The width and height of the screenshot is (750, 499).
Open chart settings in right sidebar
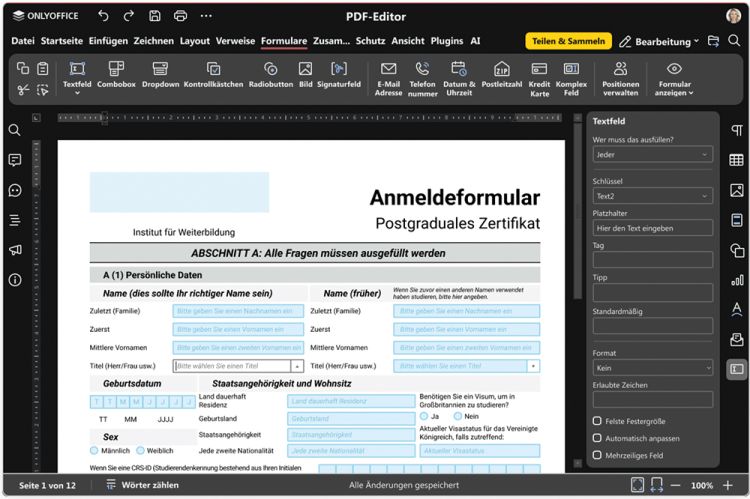(737, 280)
